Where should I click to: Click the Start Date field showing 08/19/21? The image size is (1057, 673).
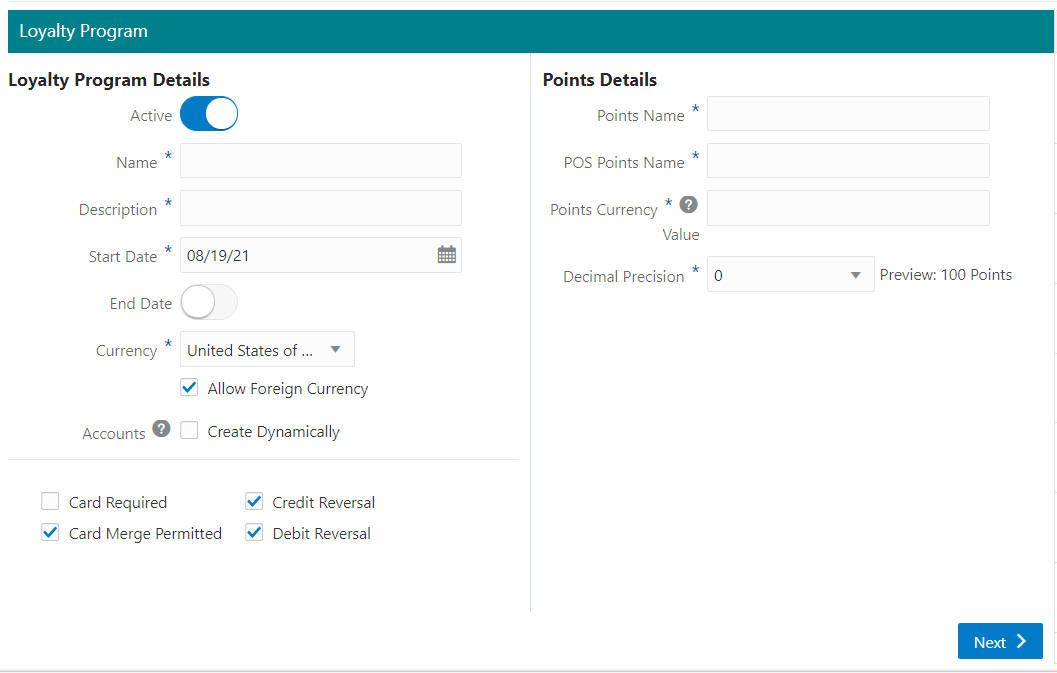(x=321, y=255)
